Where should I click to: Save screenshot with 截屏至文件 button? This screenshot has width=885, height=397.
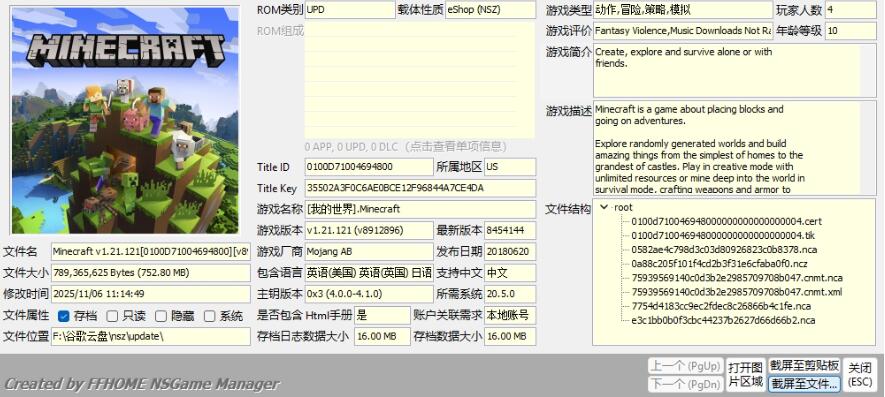[805, 384]
